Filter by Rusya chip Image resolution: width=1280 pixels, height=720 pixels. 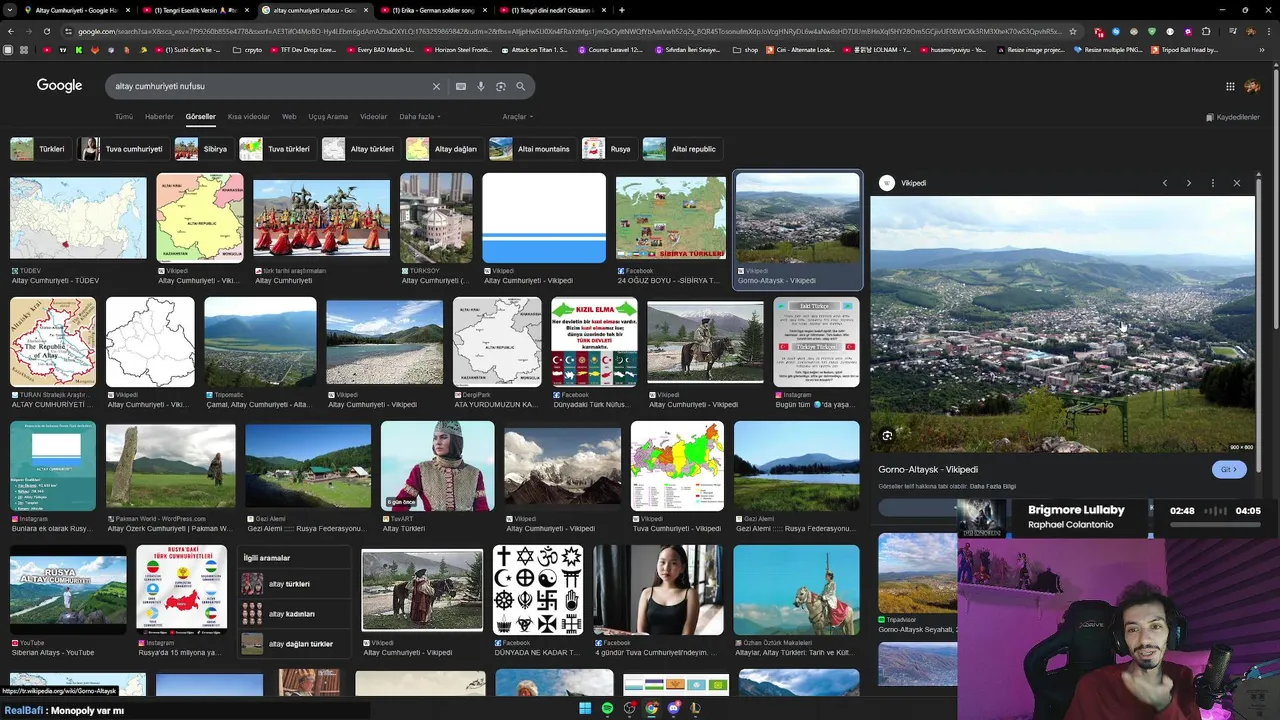pos(608,149)
